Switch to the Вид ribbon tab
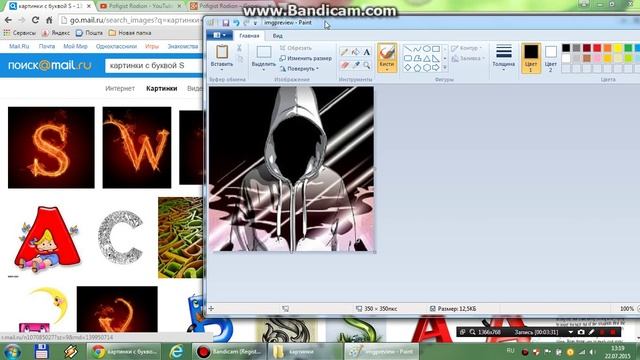Image resolution: width=640 pixels, height=360 pixels. (278, 36)
